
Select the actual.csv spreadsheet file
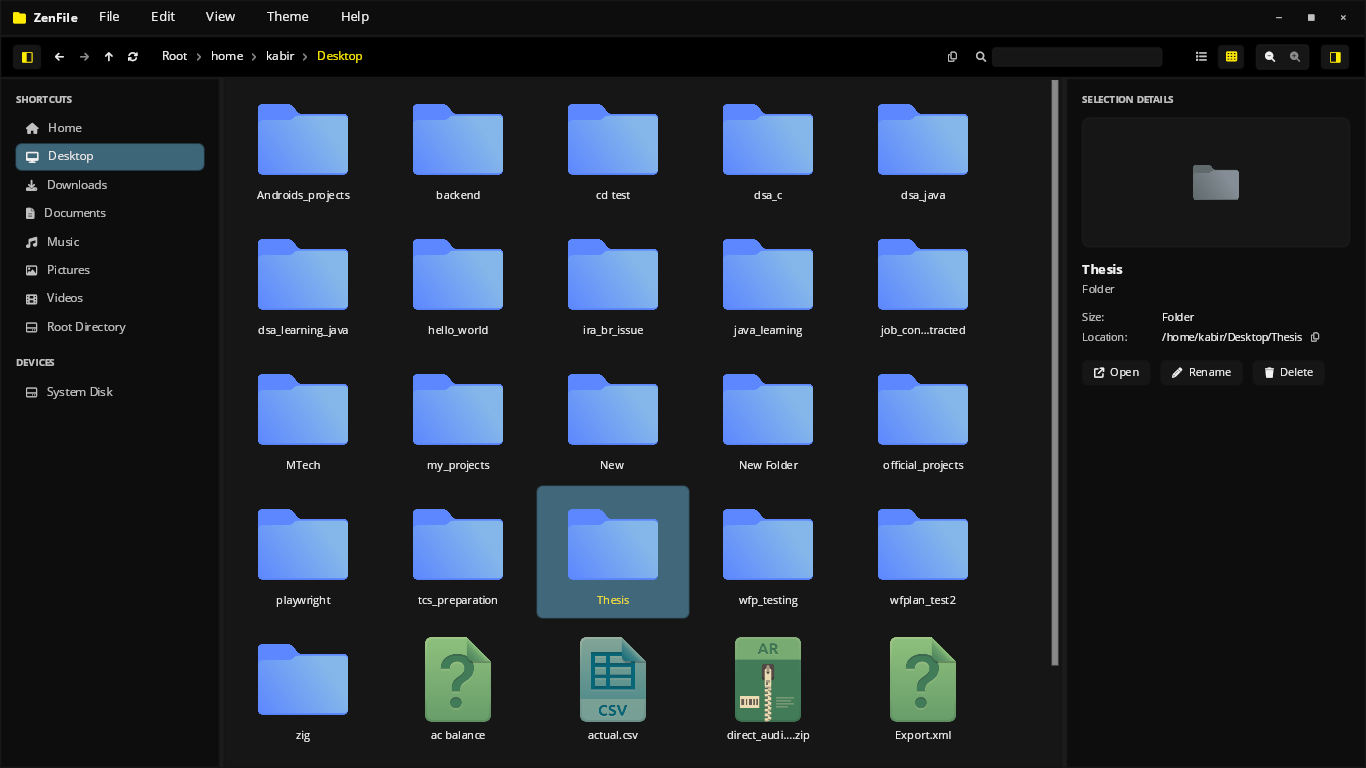tap(613, 688)
